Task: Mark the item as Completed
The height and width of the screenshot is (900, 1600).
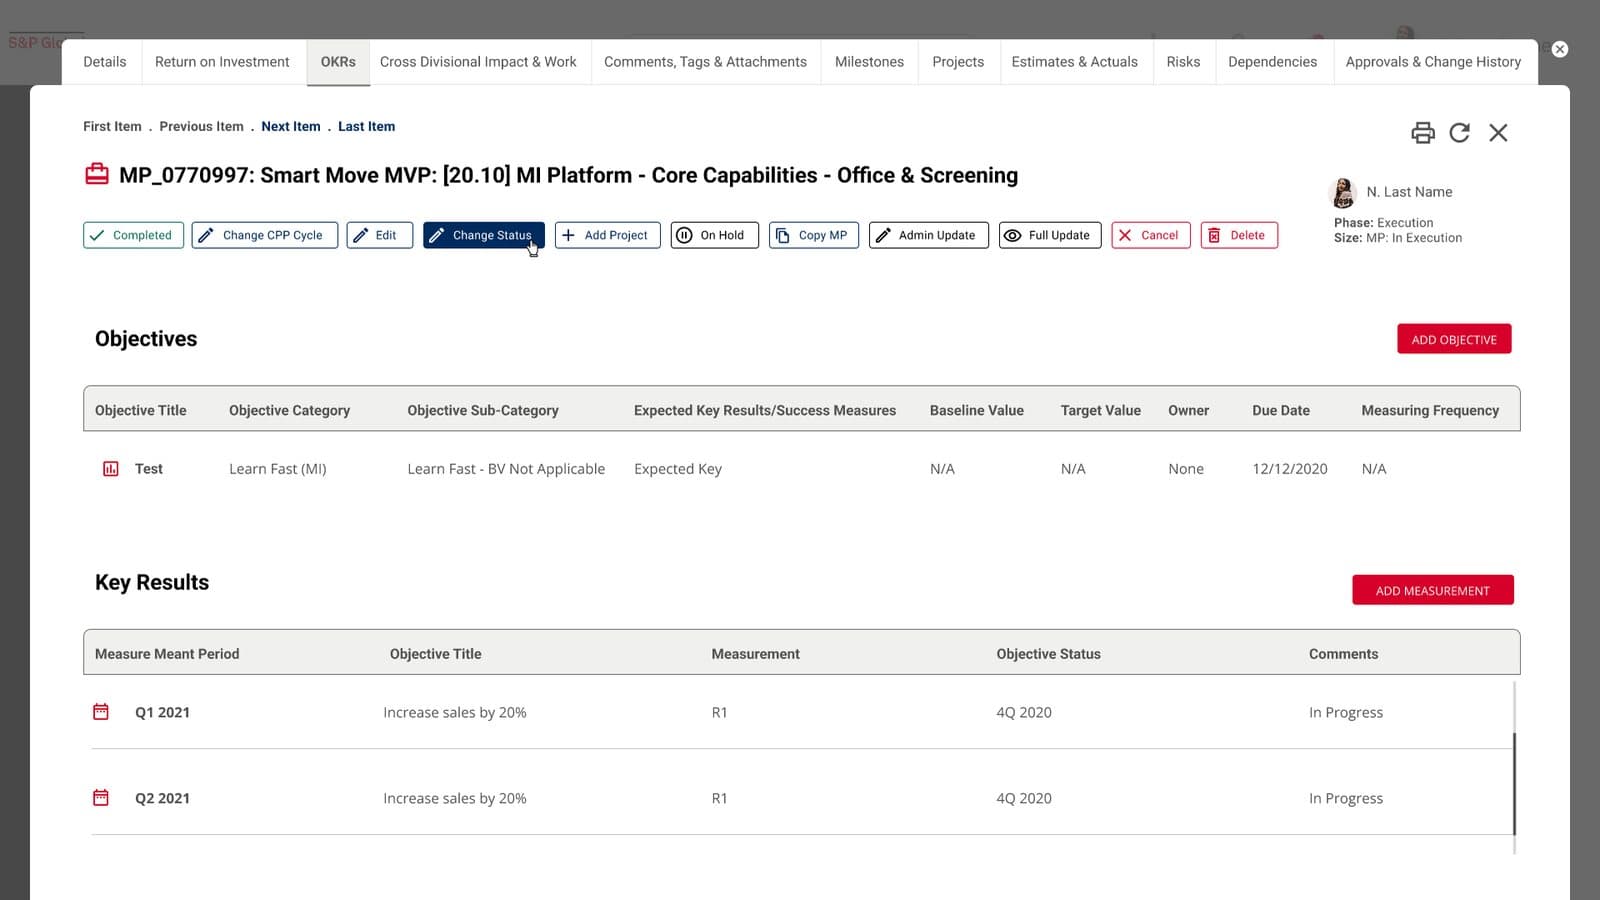Action: tap(133, 235)
